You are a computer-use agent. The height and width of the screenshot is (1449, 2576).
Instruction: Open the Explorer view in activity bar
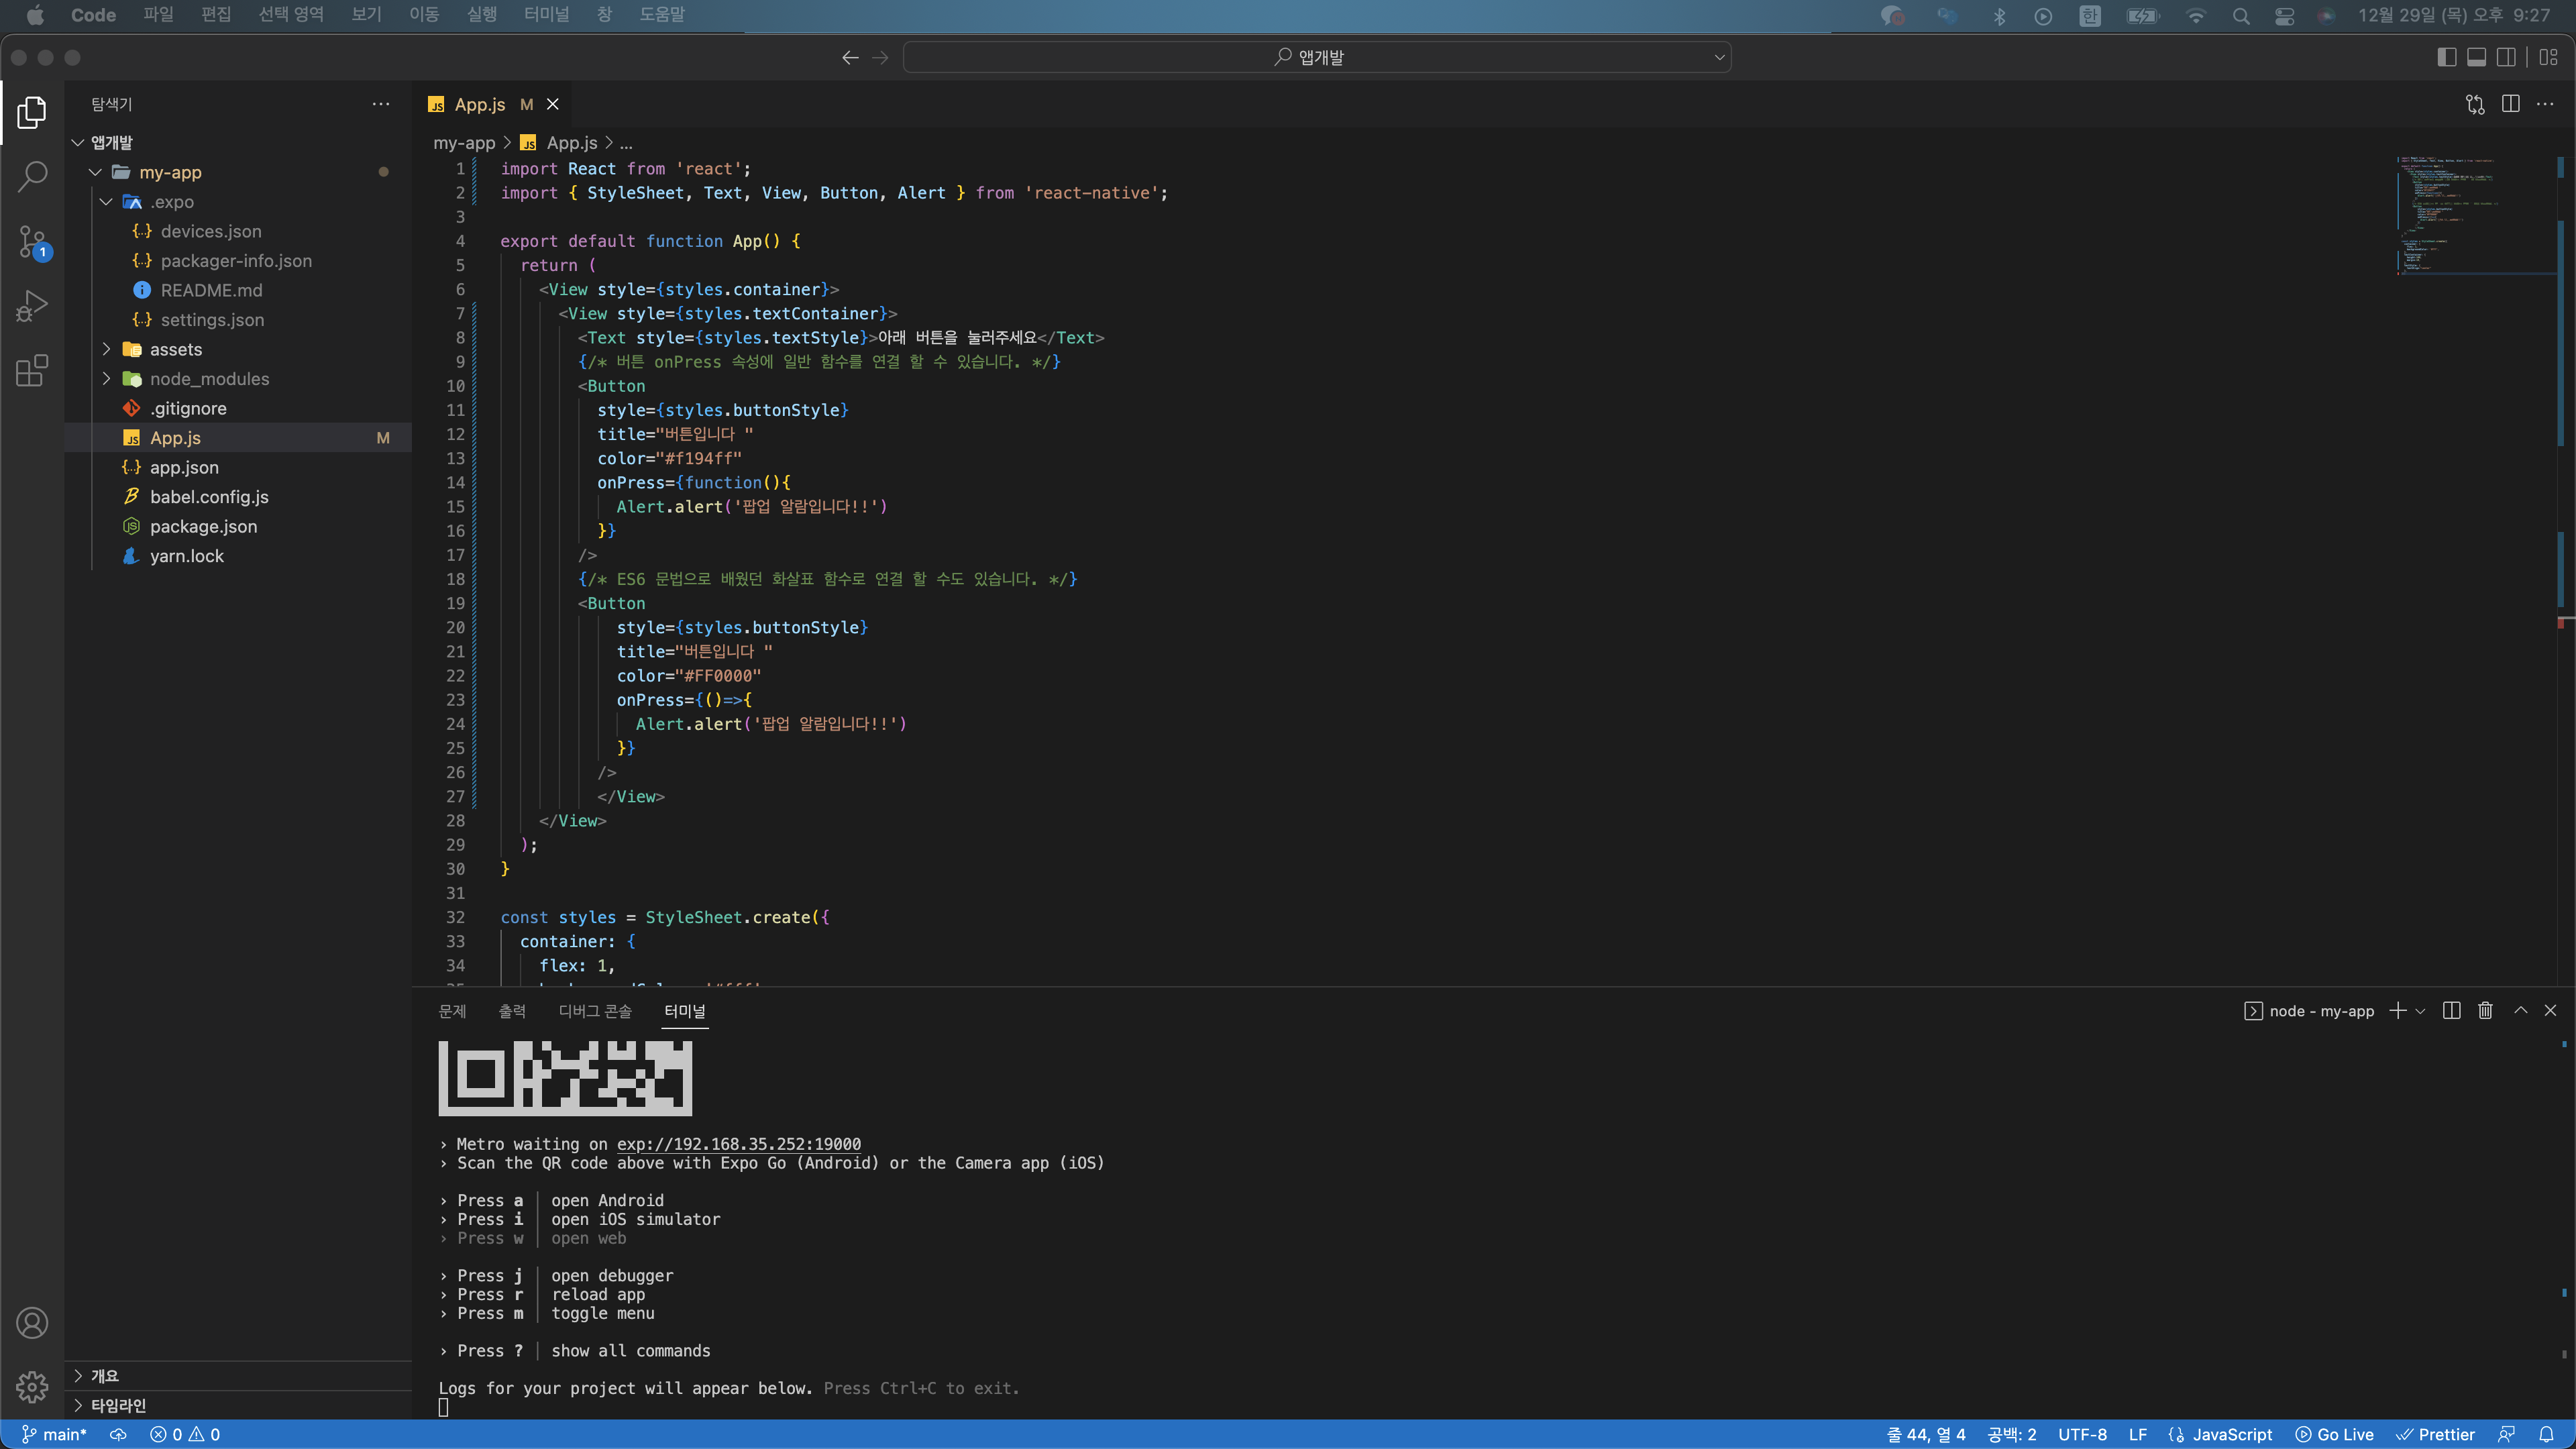click(32, 112)
